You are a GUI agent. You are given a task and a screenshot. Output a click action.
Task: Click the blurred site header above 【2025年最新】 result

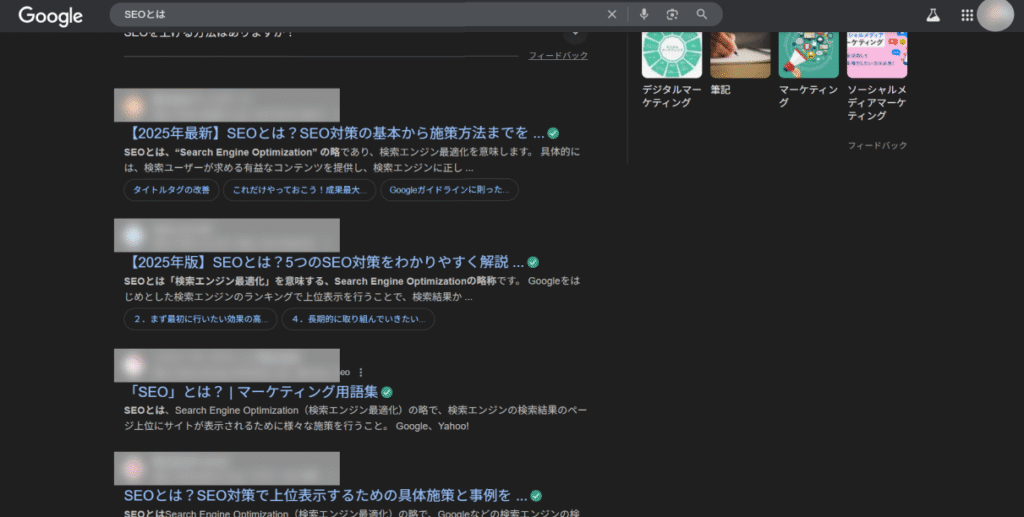(x=227, y=105)
